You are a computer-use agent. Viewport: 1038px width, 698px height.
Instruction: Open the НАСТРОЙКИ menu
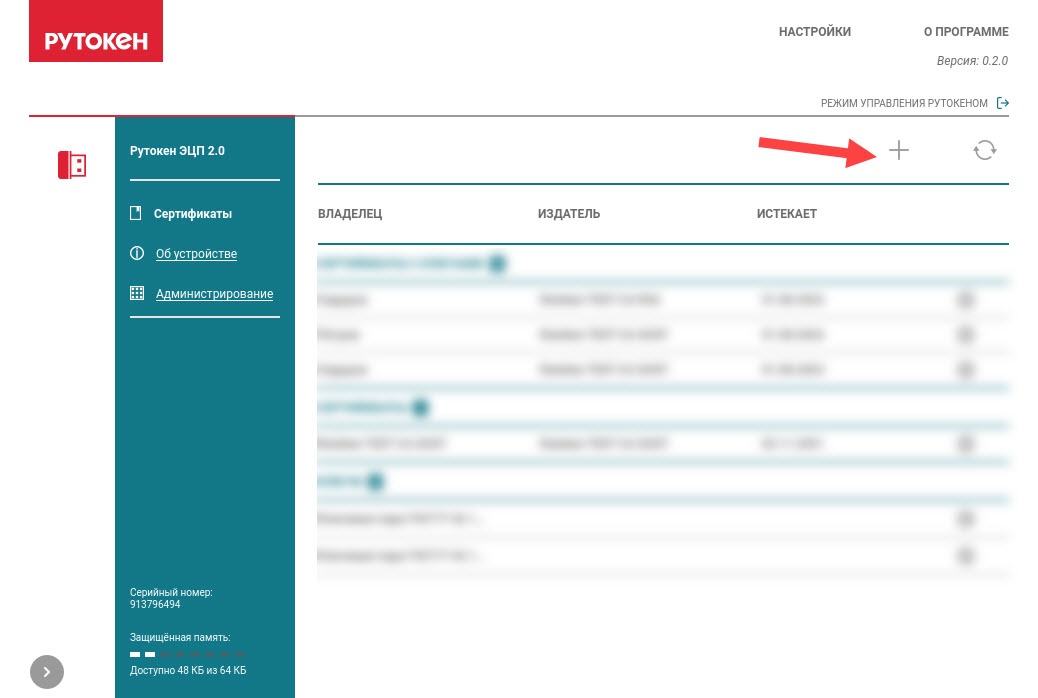814,32
